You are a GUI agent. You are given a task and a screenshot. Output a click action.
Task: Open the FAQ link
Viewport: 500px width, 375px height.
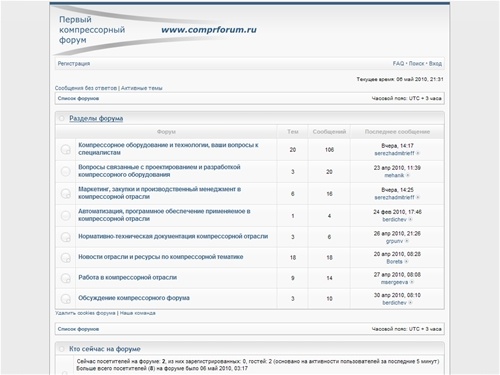click(398, 63)
